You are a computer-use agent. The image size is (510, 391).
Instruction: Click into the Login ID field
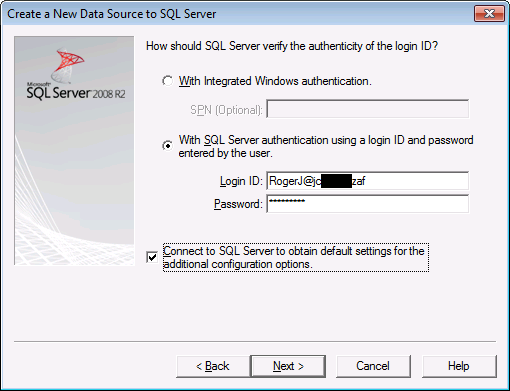[x=368, y=181]
